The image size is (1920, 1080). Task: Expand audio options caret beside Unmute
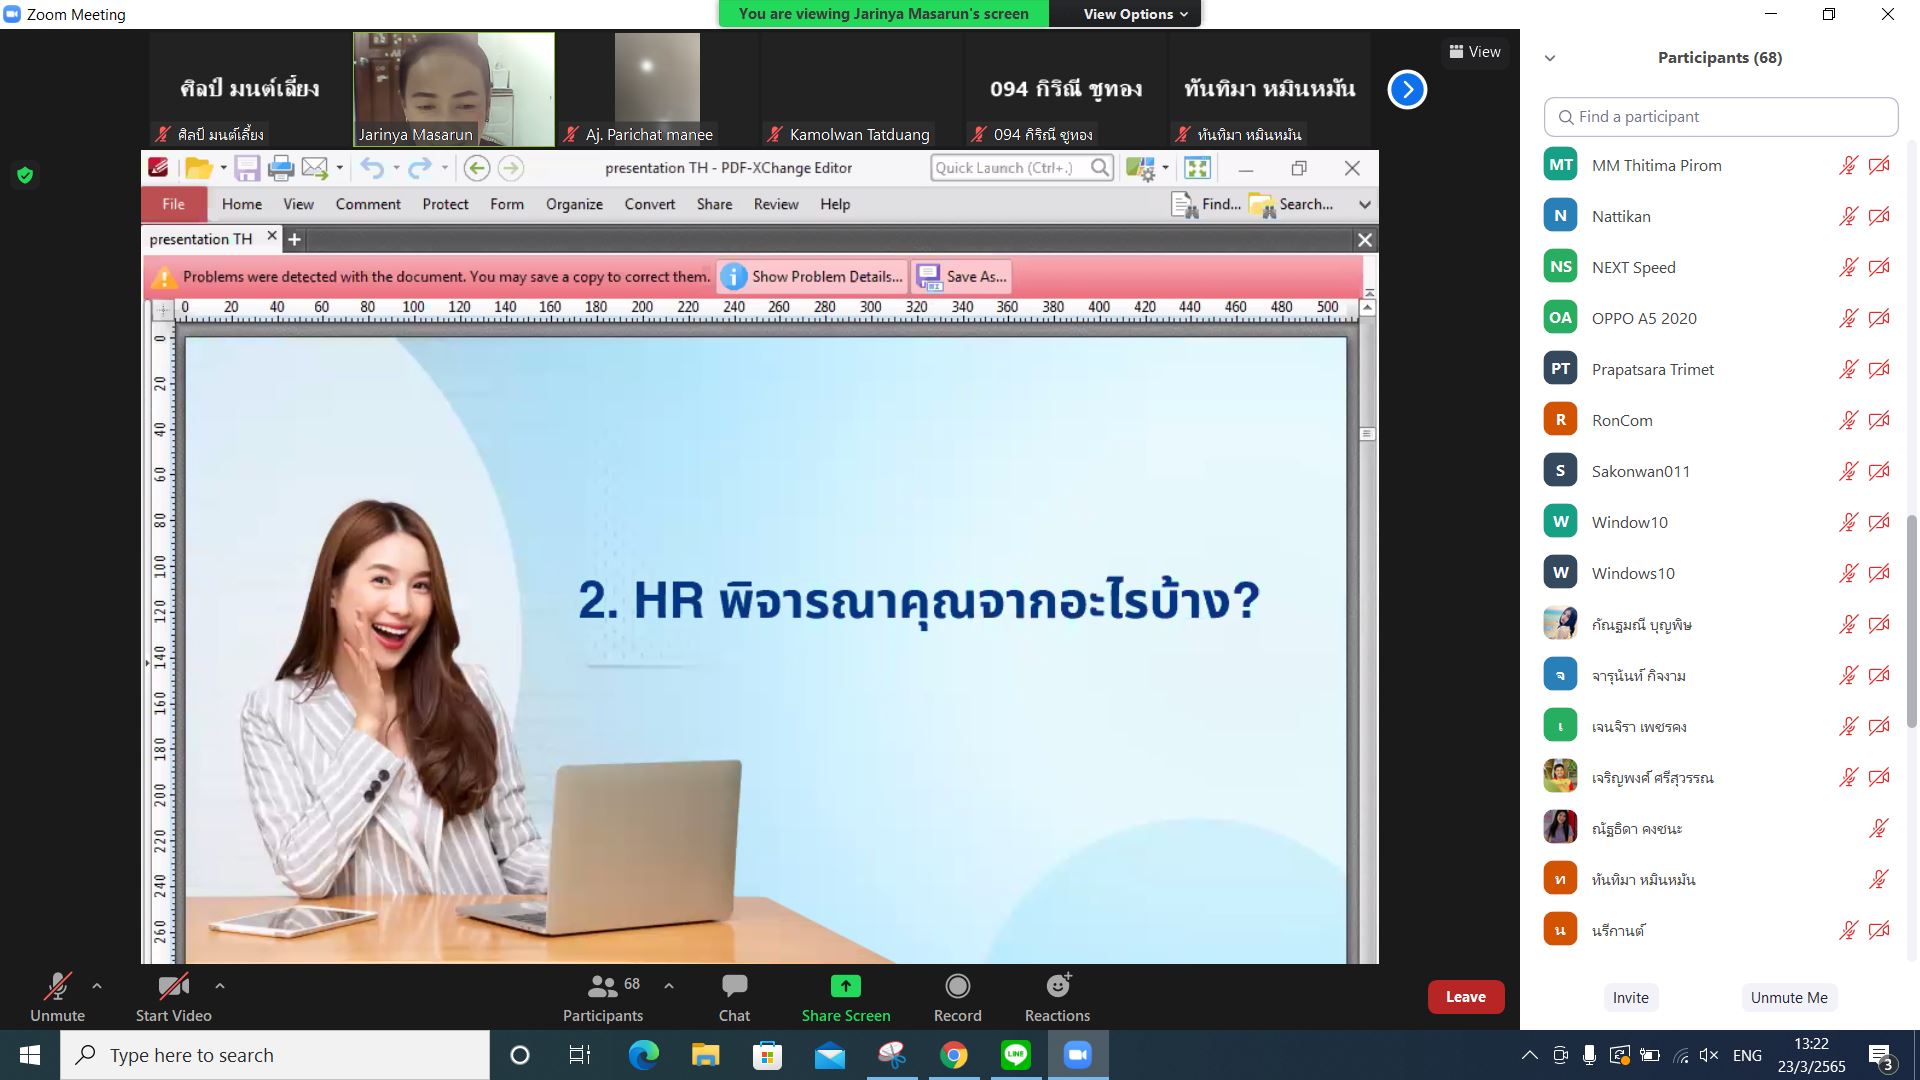(x=97, y=986)
